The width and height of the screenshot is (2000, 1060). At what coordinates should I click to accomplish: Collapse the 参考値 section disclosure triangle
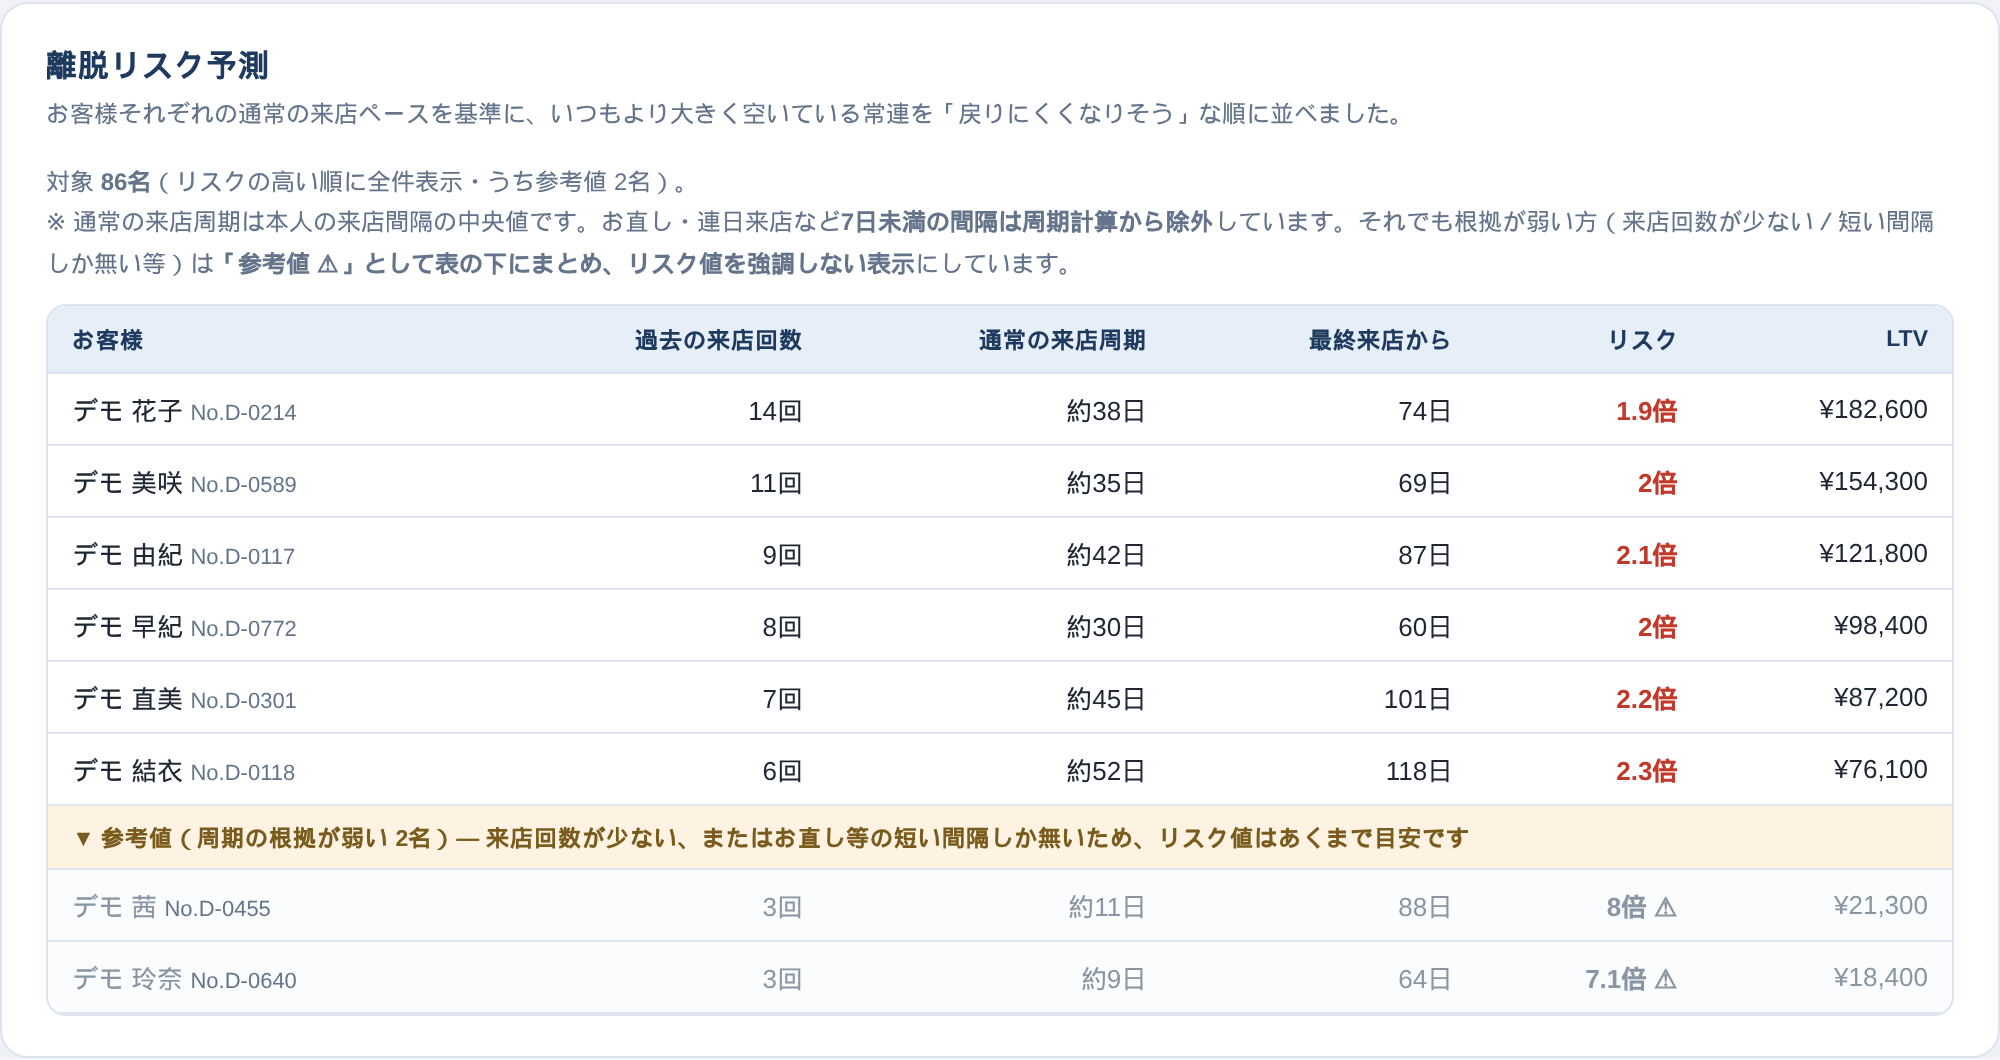pyautogui.click(x=83, y=838)
